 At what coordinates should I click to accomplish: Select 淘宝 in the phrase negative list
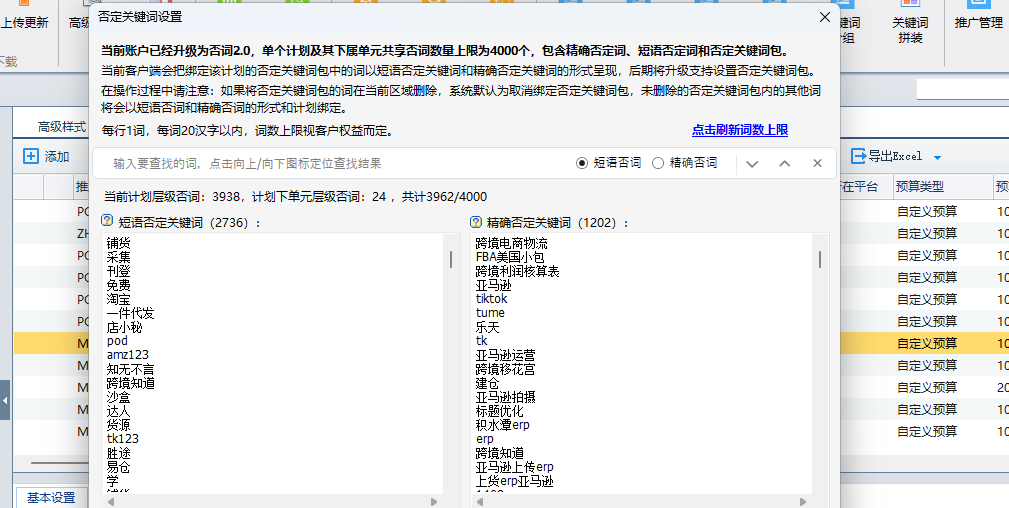pos(118,299)
